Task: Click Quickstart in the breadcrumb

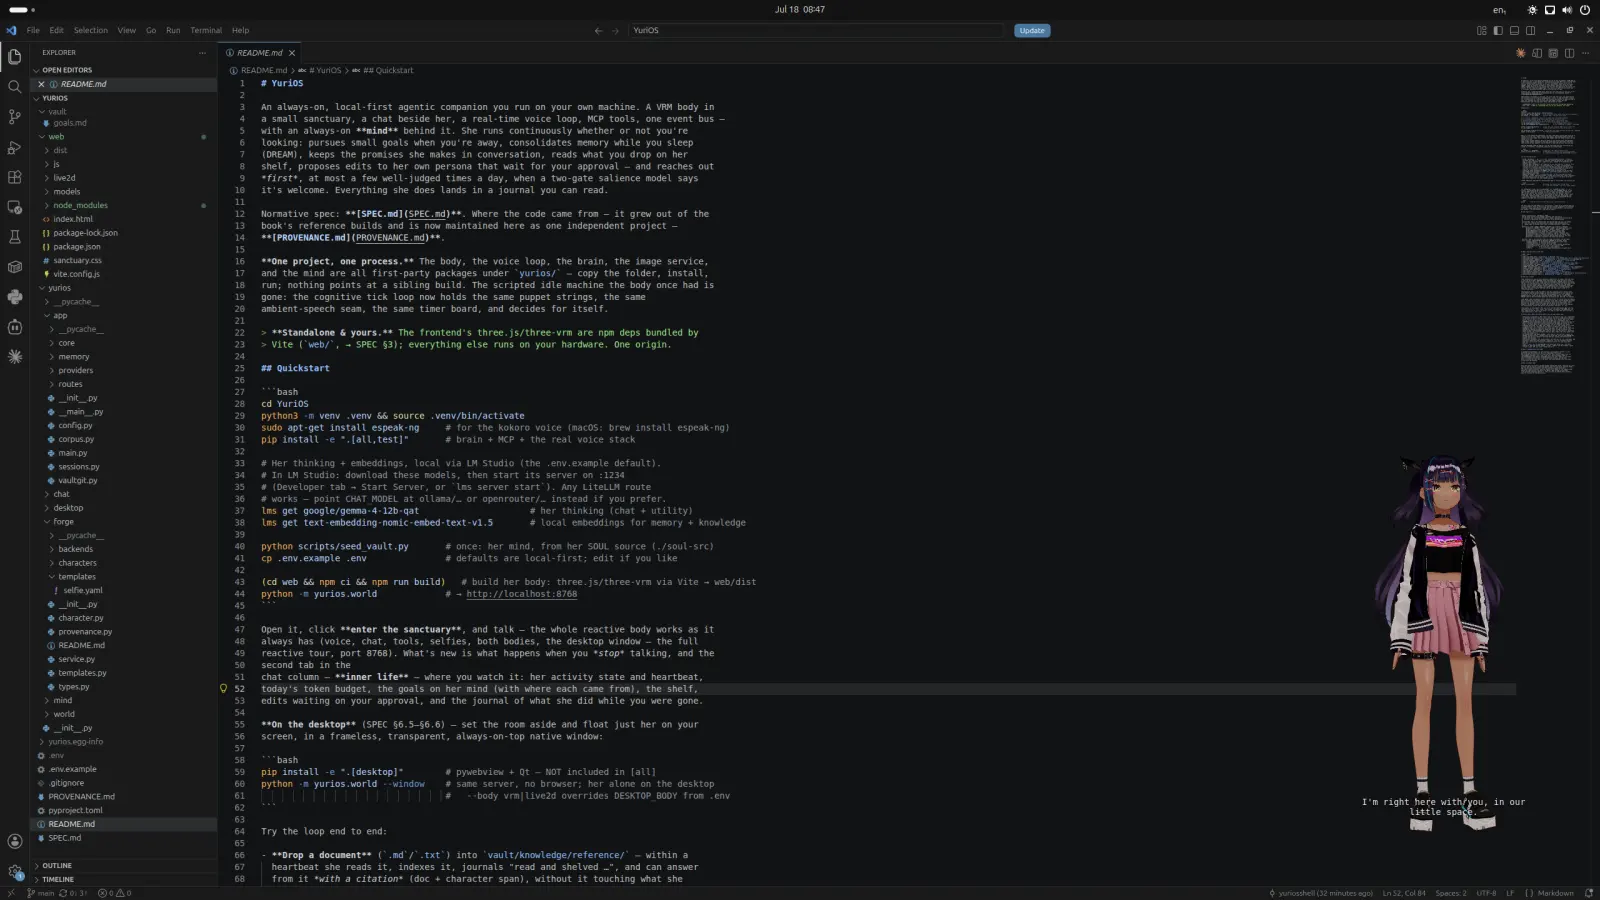Action: 388,71
